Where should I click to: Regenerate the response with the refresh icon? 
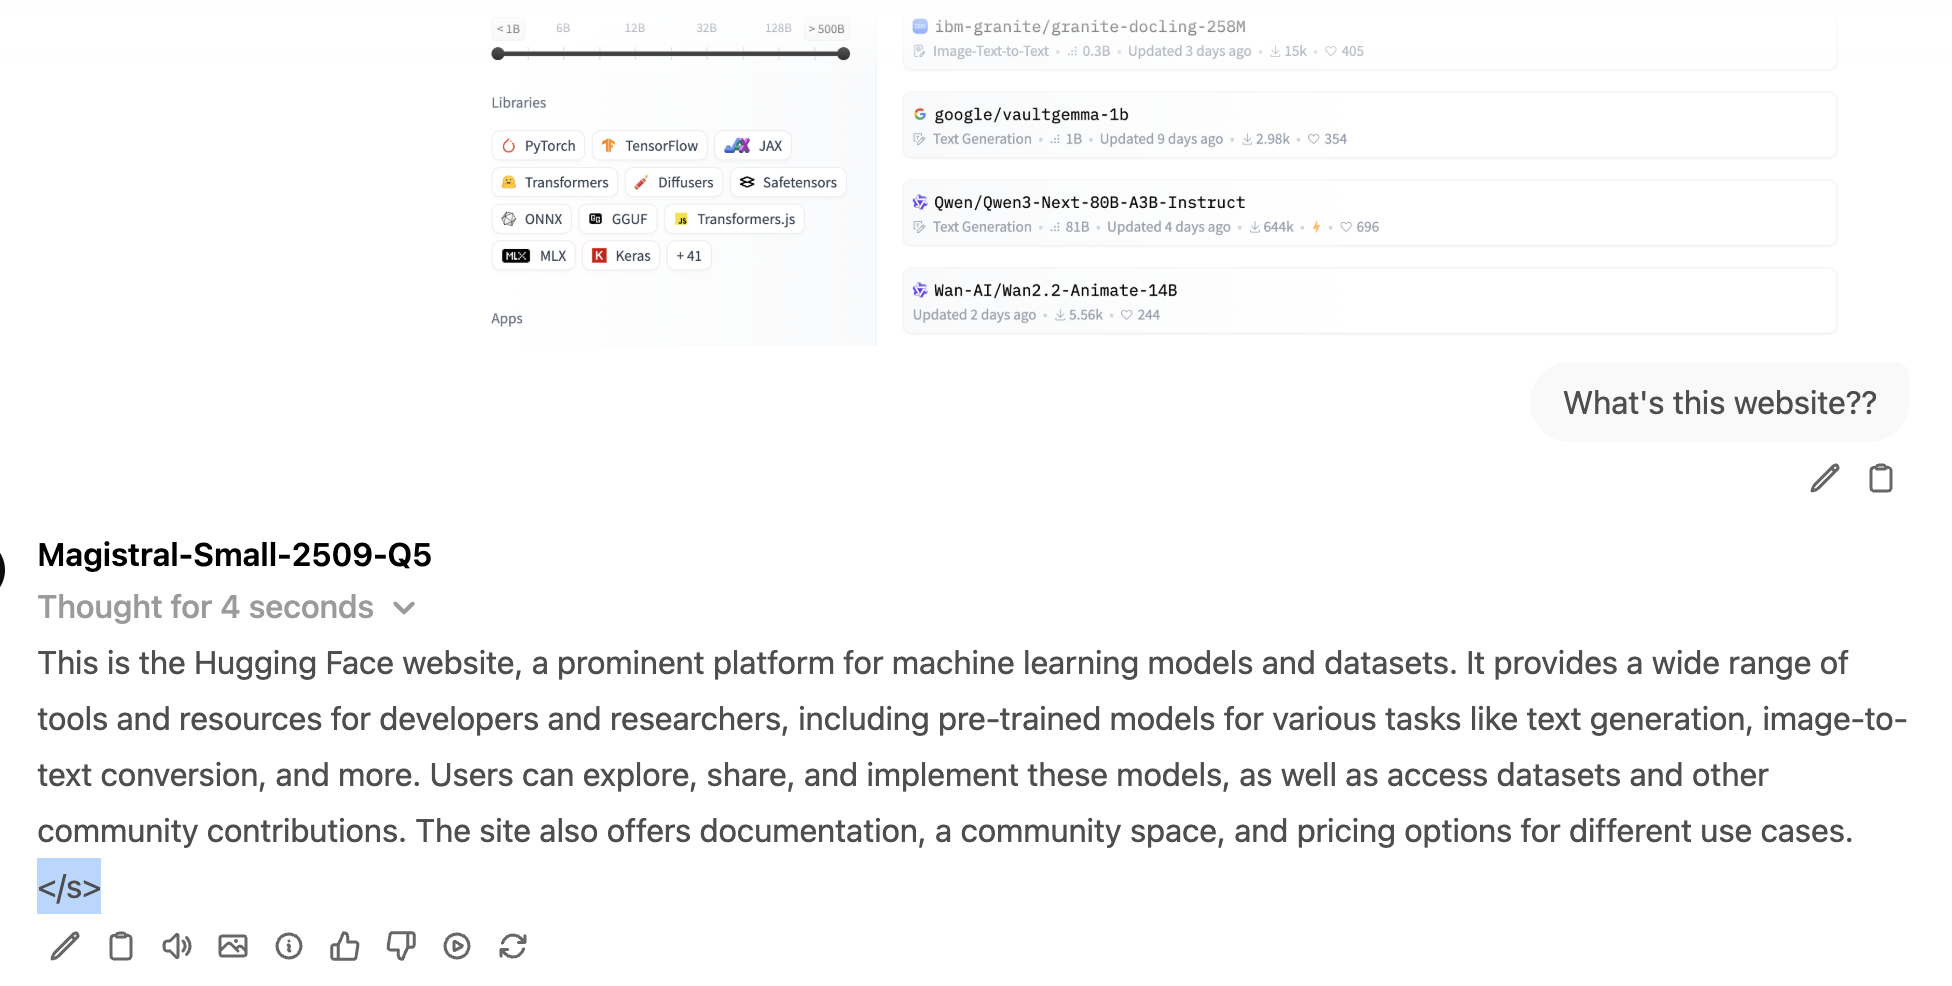coord(513,946)
